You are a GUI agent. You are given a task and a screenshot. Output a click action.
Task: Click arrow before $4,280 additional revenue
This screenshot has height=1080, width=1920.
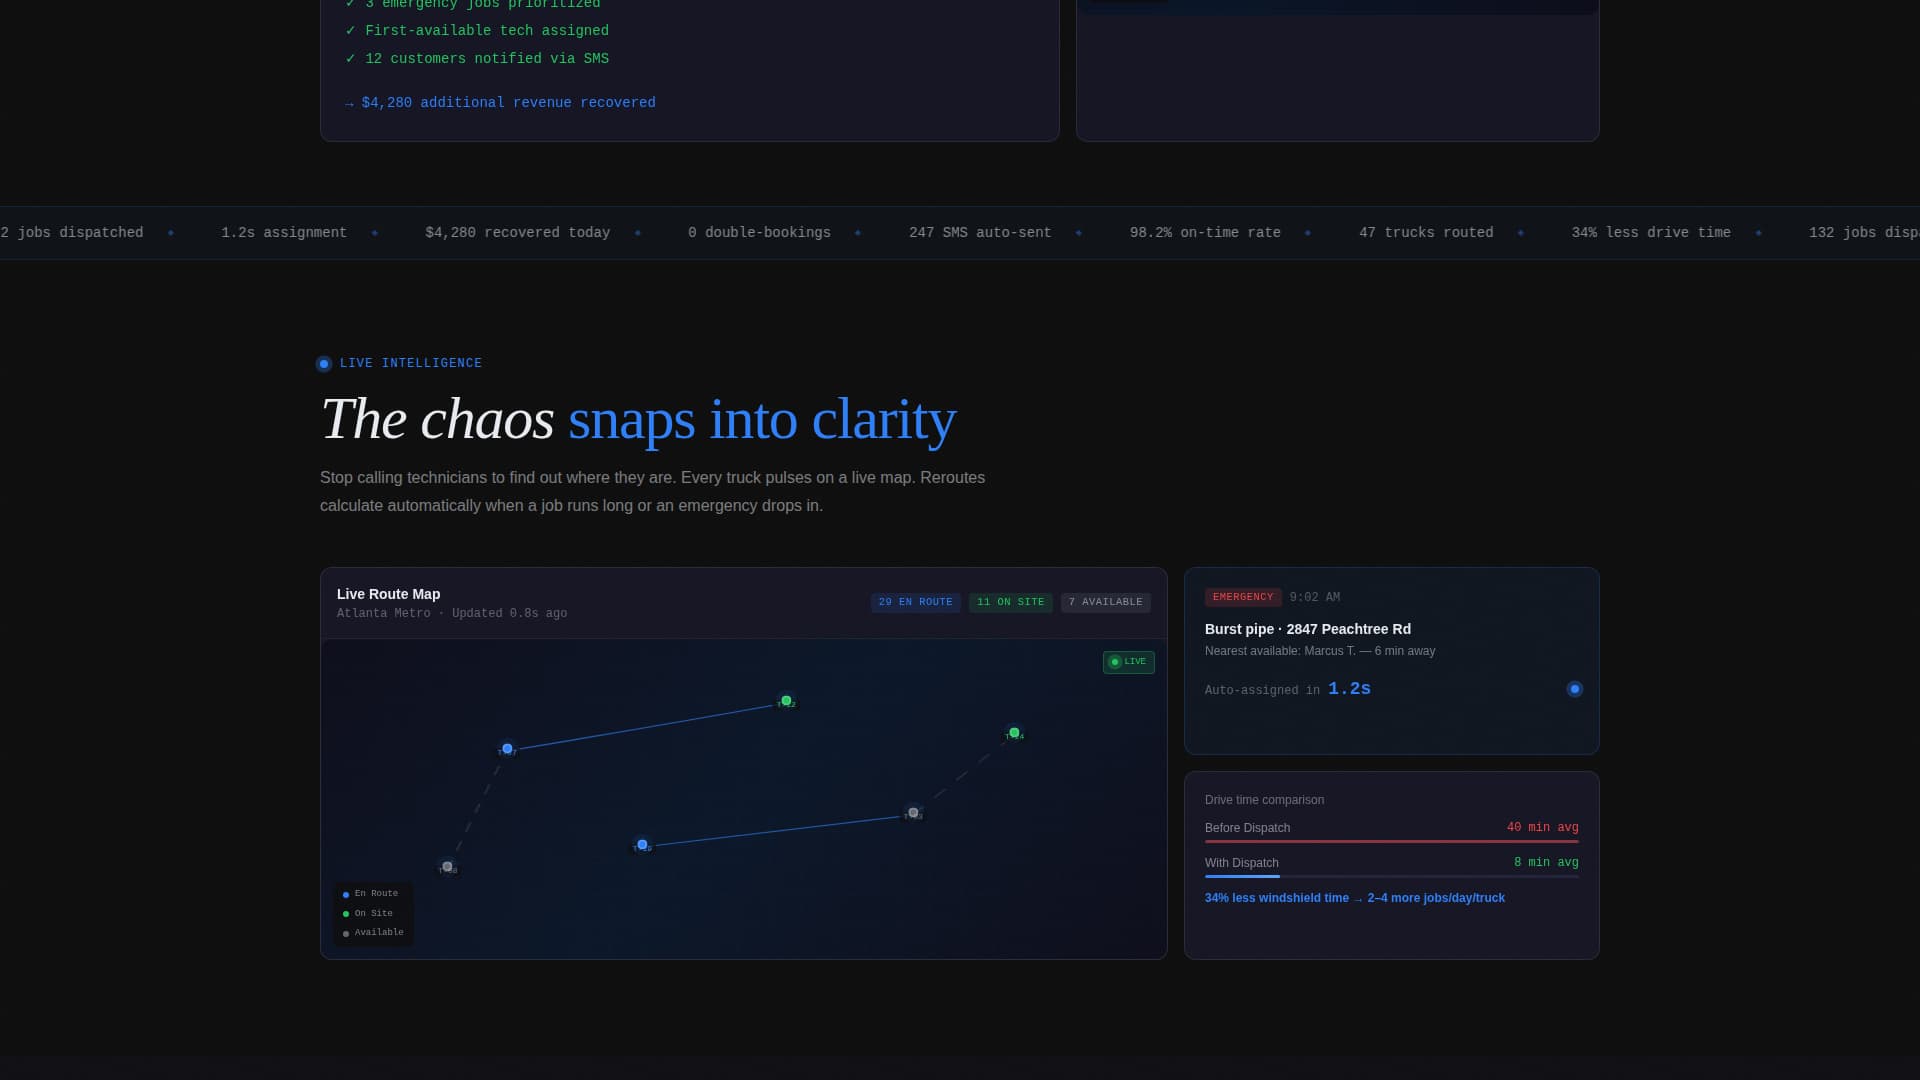349,104
